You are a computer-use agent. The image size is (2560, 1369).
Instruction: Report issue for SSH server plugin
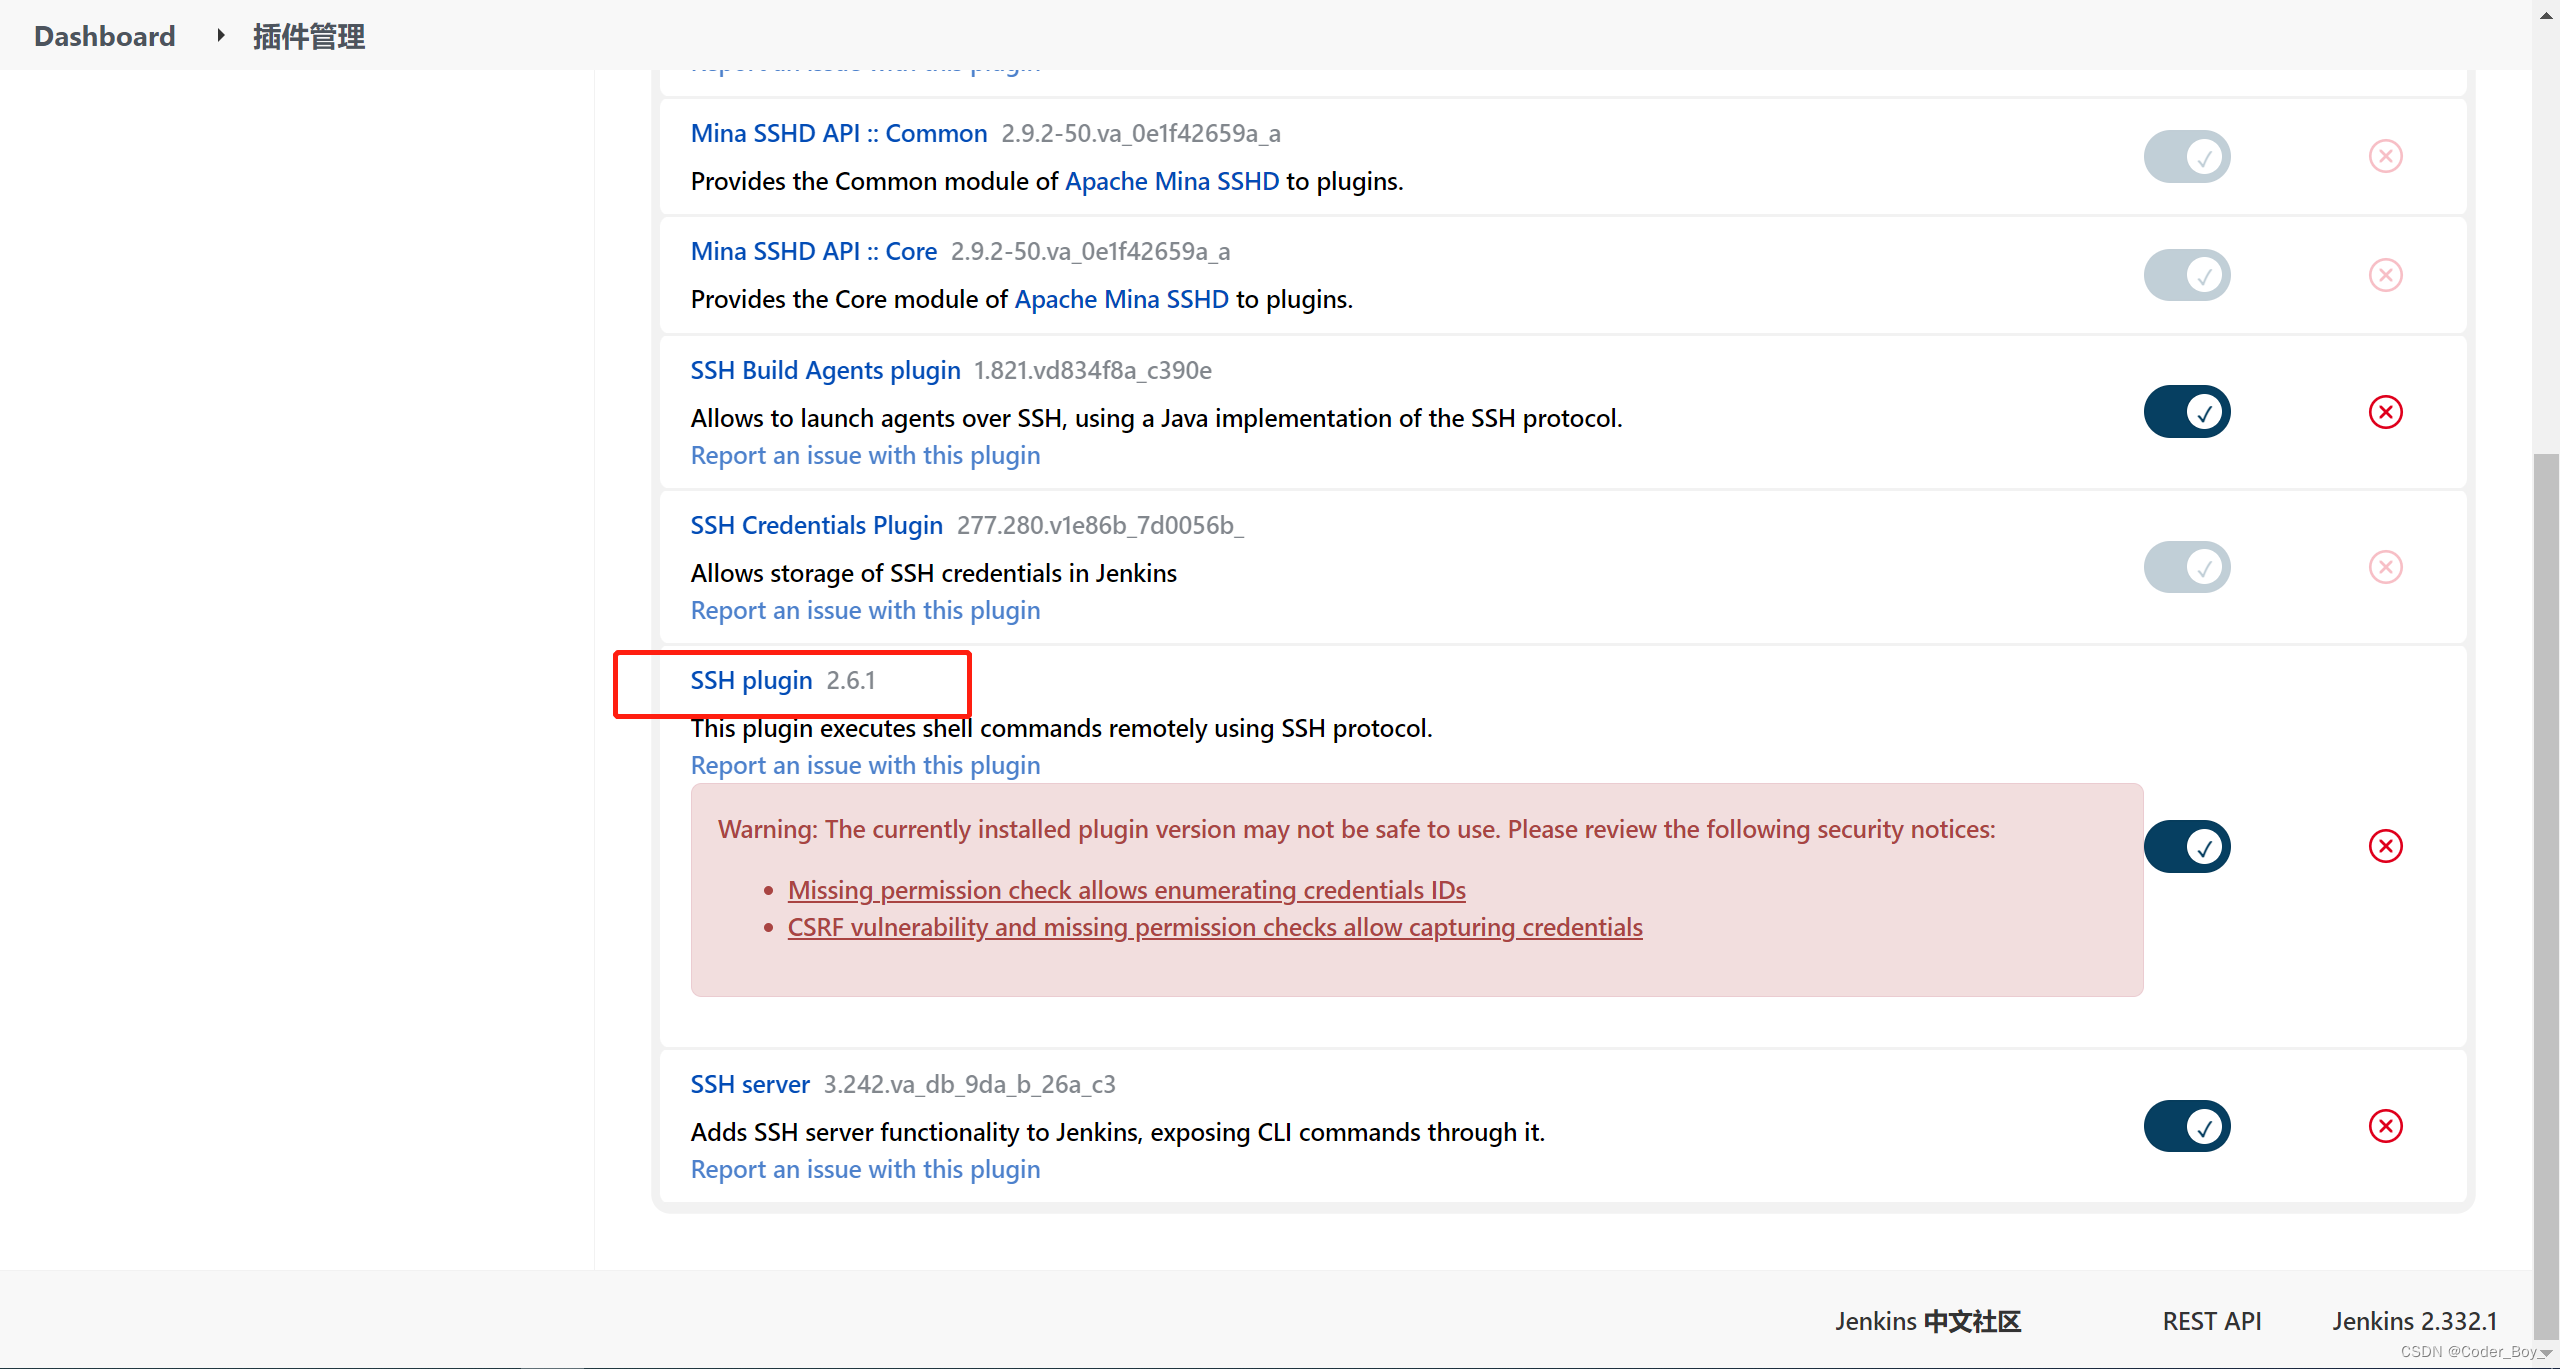click(865, 1169)
